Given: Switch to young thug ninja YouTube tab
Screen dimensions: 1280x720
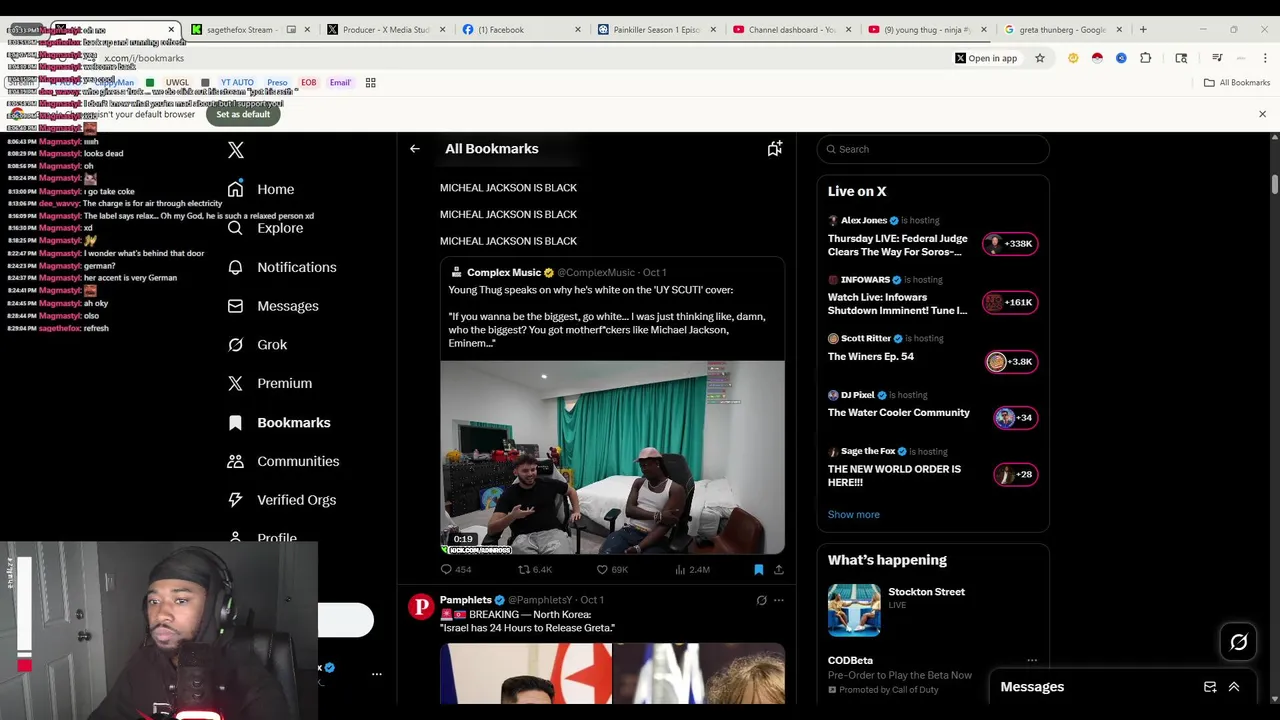Looking at the screenshot, I should pyautogui.click(x=926, y=30).
